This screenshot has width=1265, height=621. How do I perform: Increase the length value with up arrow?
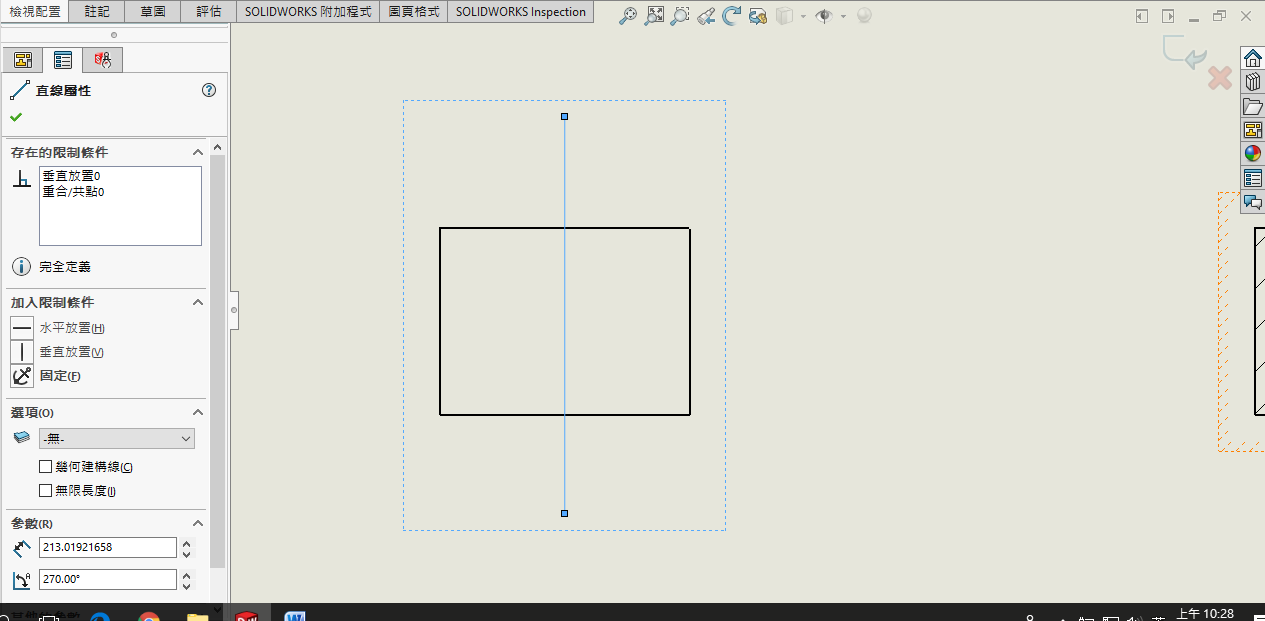[187, 542]
